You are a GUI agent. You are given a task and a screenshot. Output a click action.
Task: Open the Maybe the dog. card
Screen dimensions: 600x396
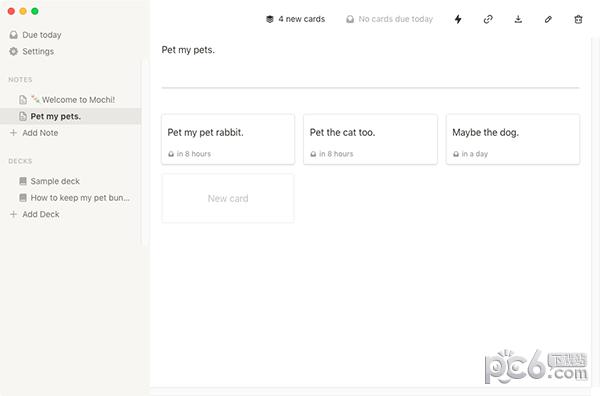tap(513, 139)
